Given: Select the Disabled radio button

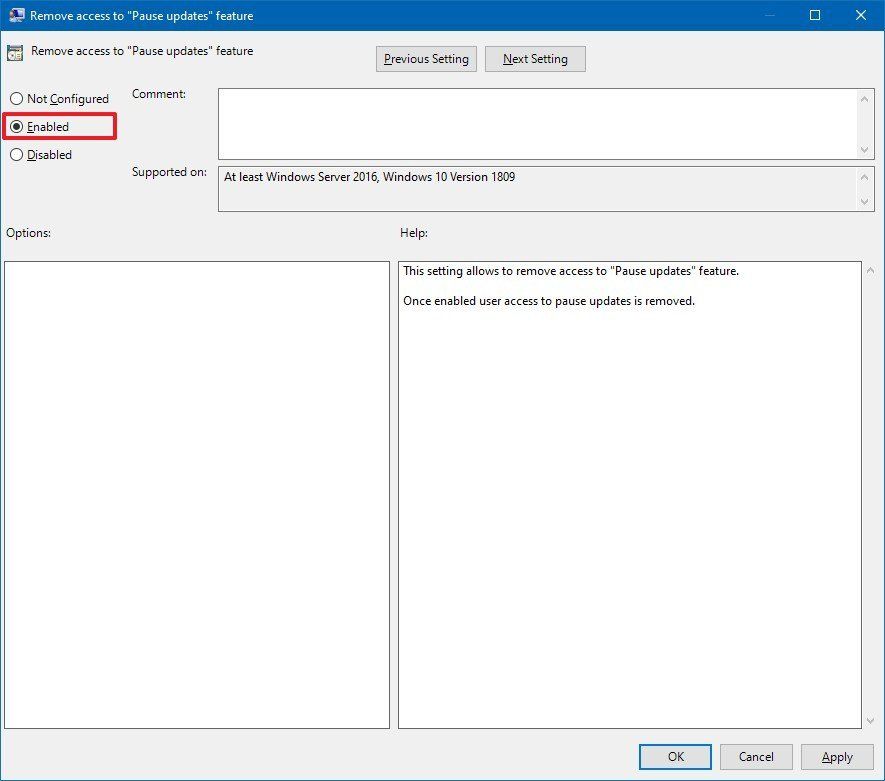Looking at the screenshot, I should [16, 155].
